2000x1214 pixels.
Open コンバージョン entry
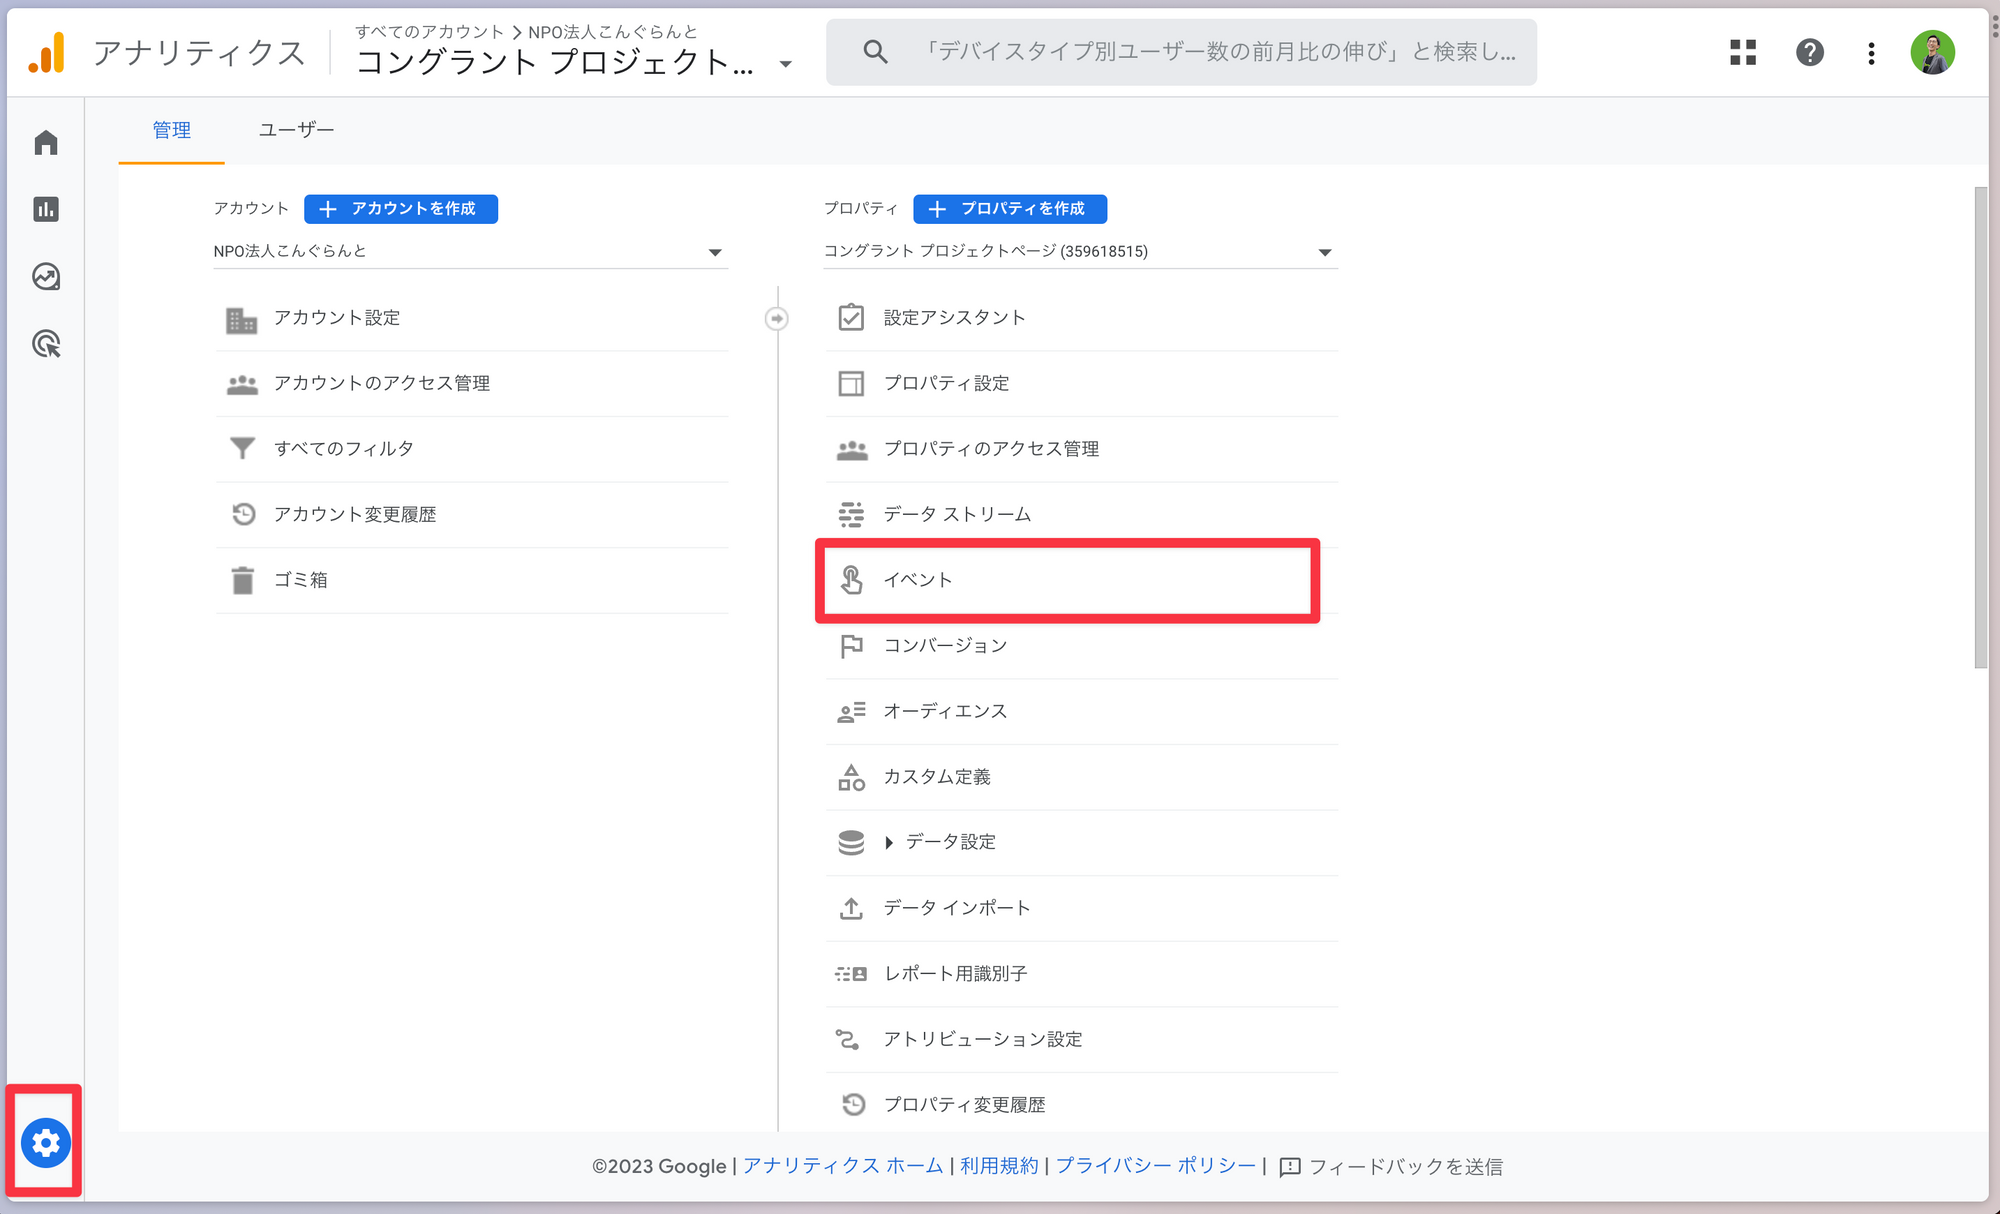1081,646
